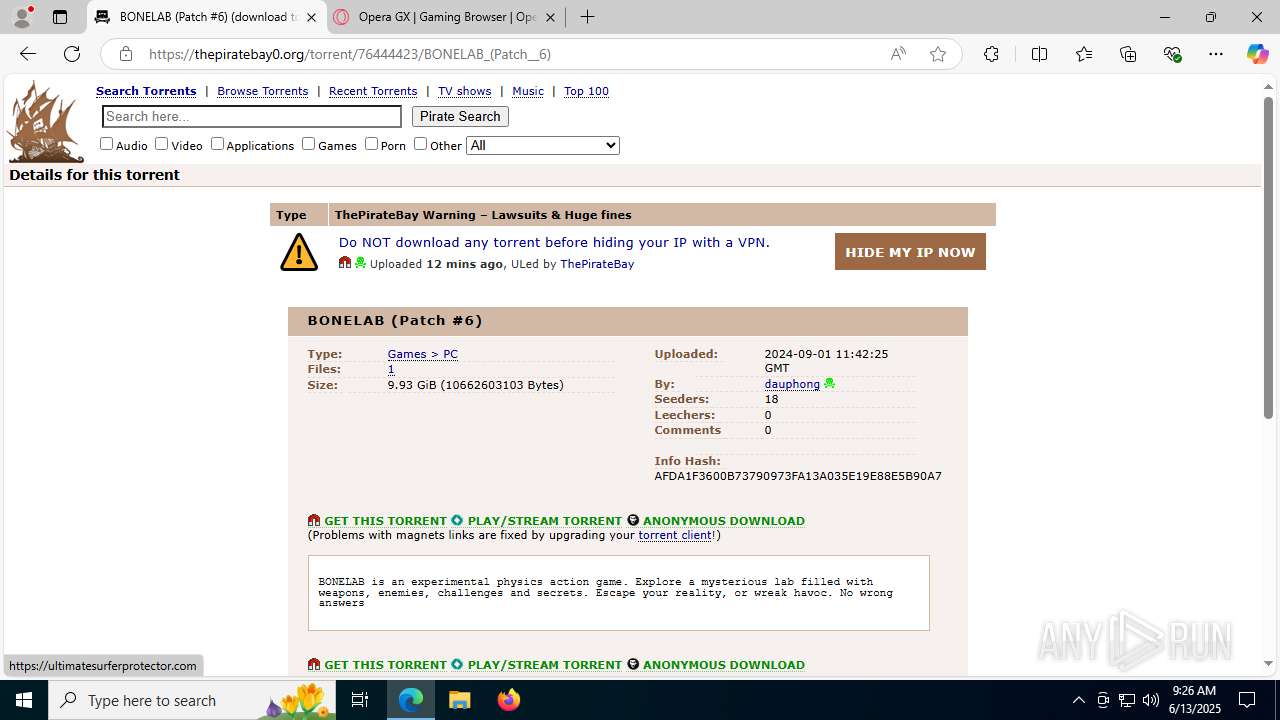
Task: Open the Extensions puzzle icon
Action: pos(991,54)
